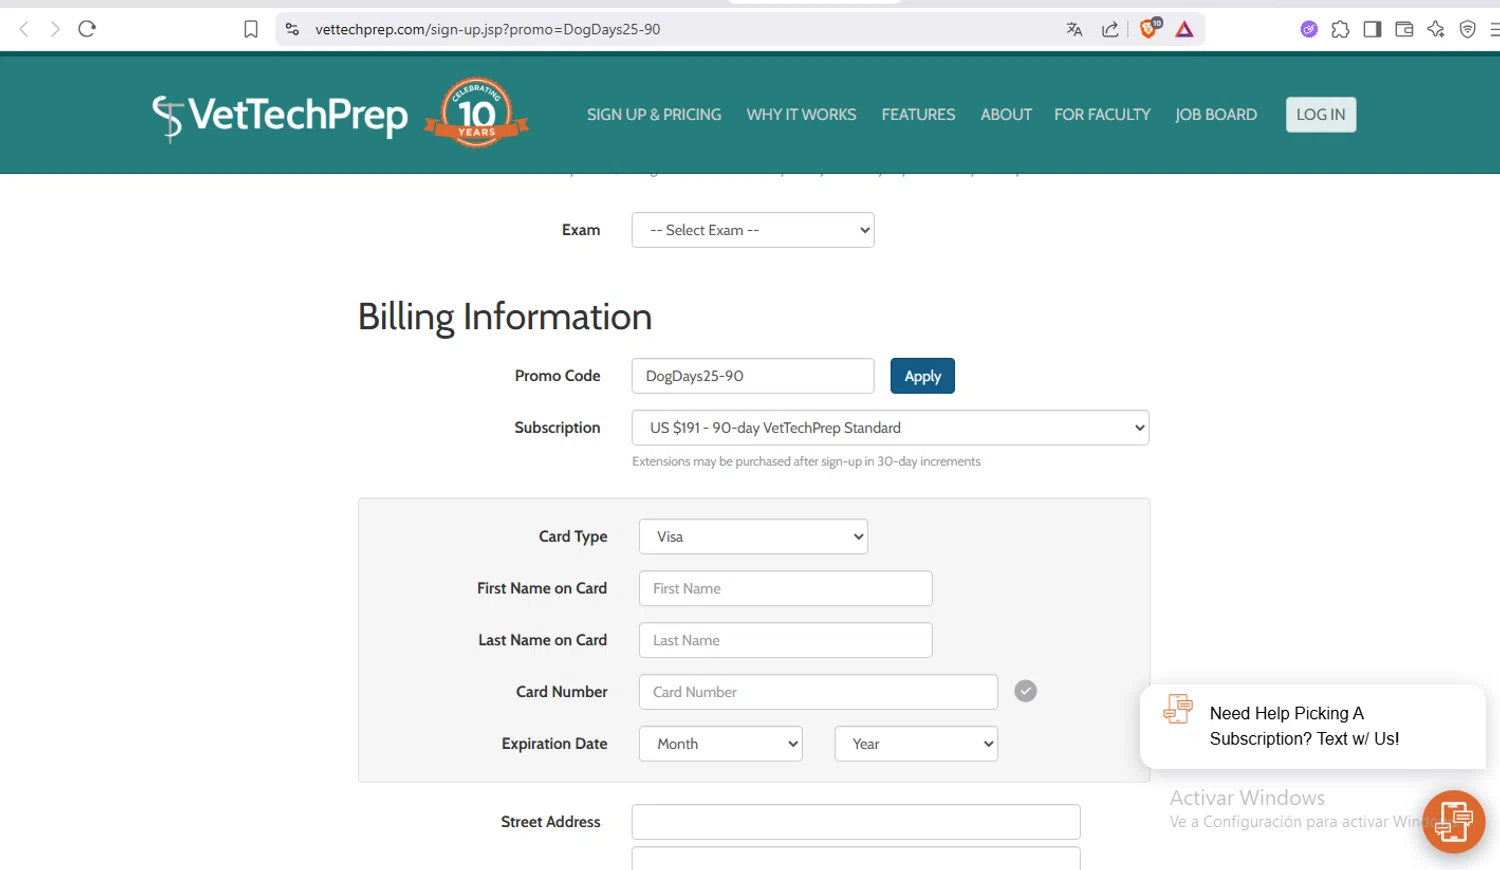Viewport: 1500px width, 870px height.
Task: Go forward with browser forward arrow
Action: coord(55,29)
